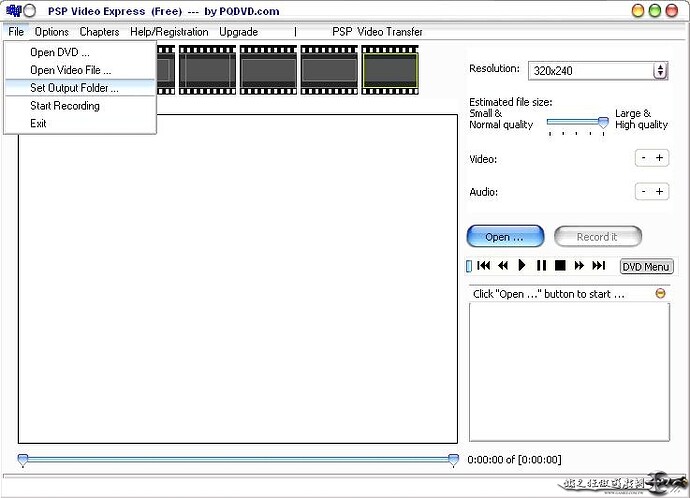This screenshot has height=498, width=690.
Task: Open the Options menu
Action: (52, 32)
